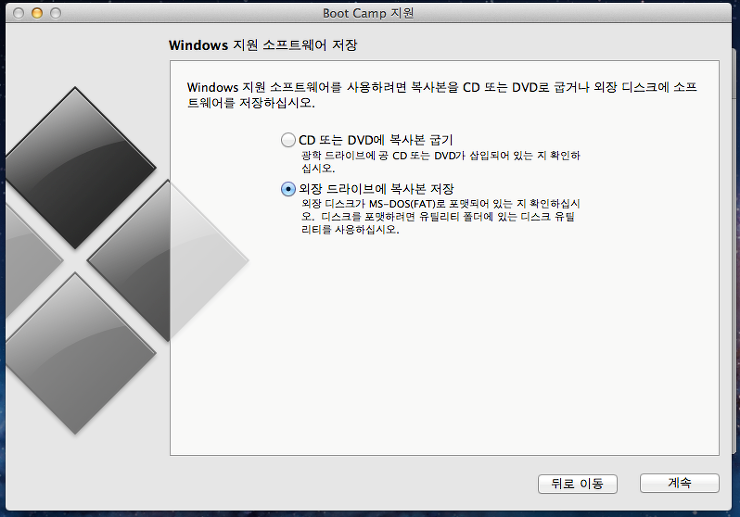Close the Boot Camp 지원 window
This screenshot has height=517, width=740.
[18, 13]
